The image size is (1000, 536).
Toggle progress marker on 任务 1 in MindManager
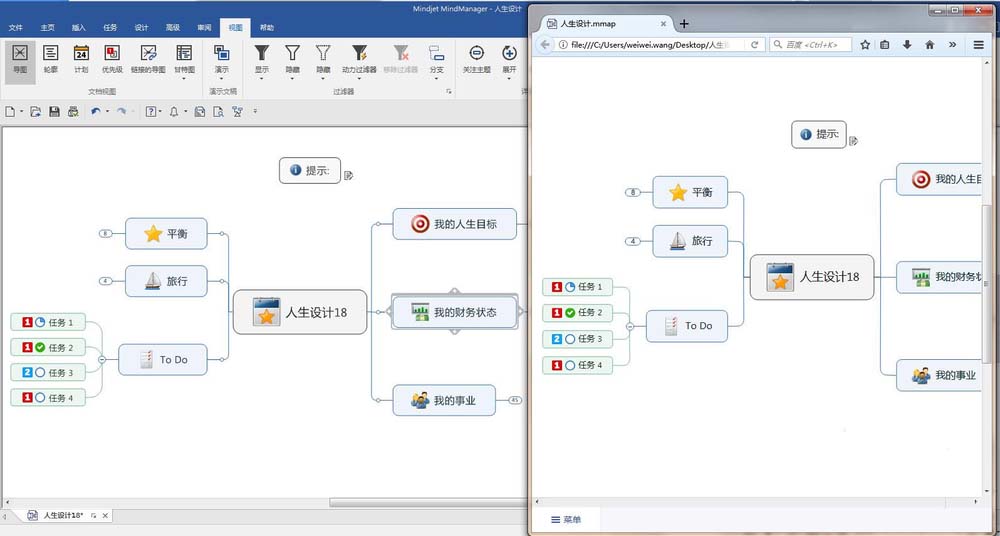pyautogui.click(x=40, y=322)
